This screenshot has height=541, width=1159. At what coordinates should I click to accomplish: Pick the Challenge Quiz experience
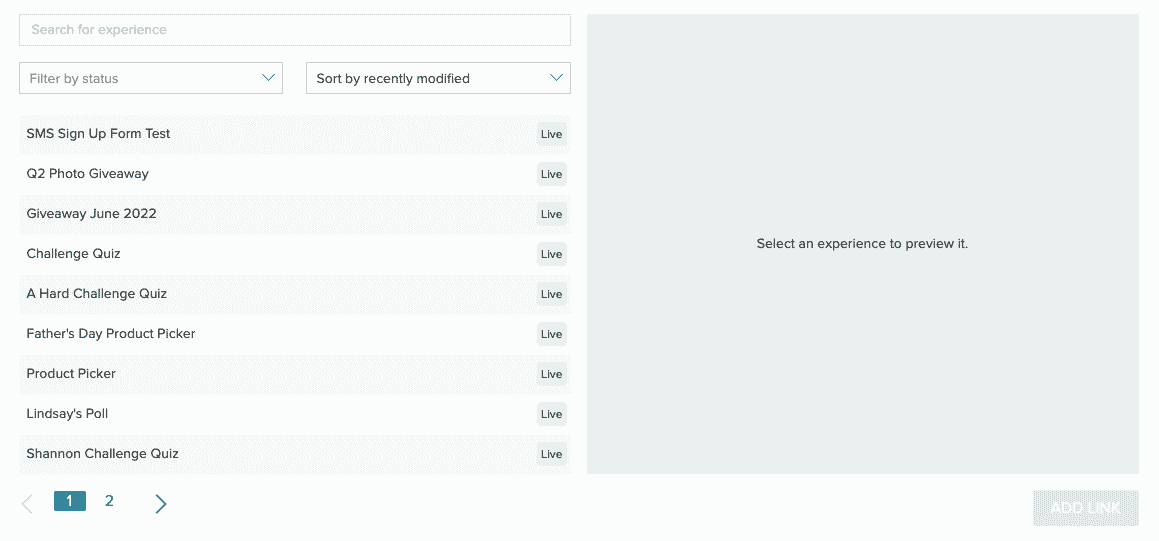point(74,254)
